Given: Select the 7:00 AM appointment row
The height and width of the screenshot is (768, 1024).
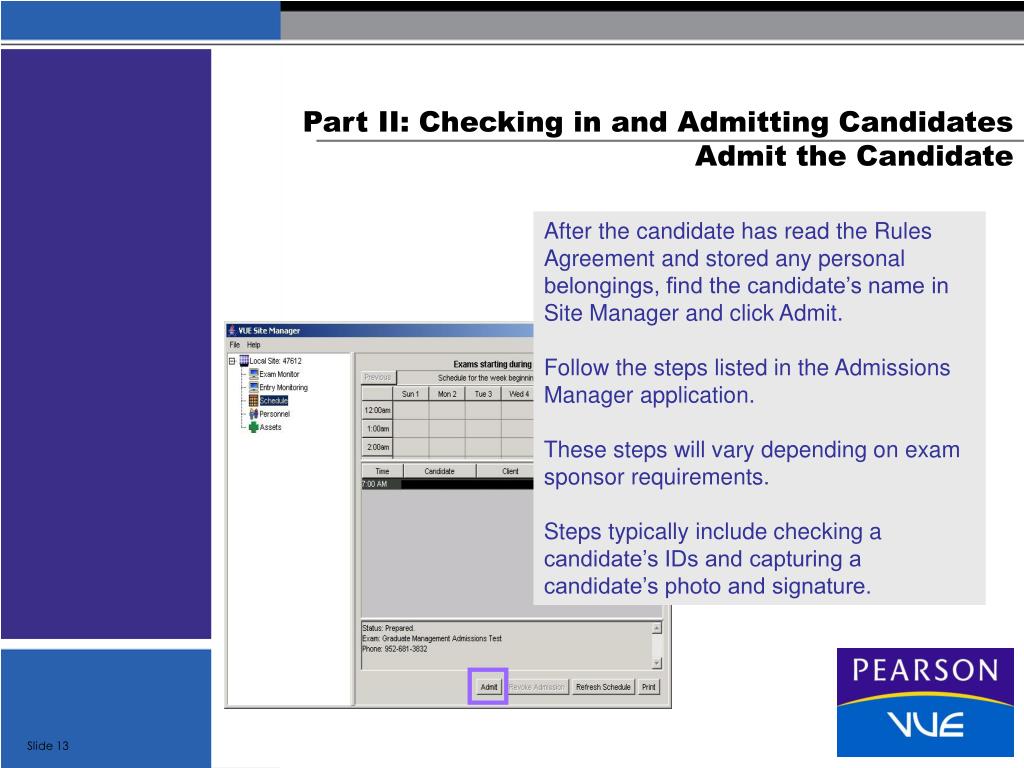Looking at the screenshot, I should pyautogui.click(x=447, y=484).
